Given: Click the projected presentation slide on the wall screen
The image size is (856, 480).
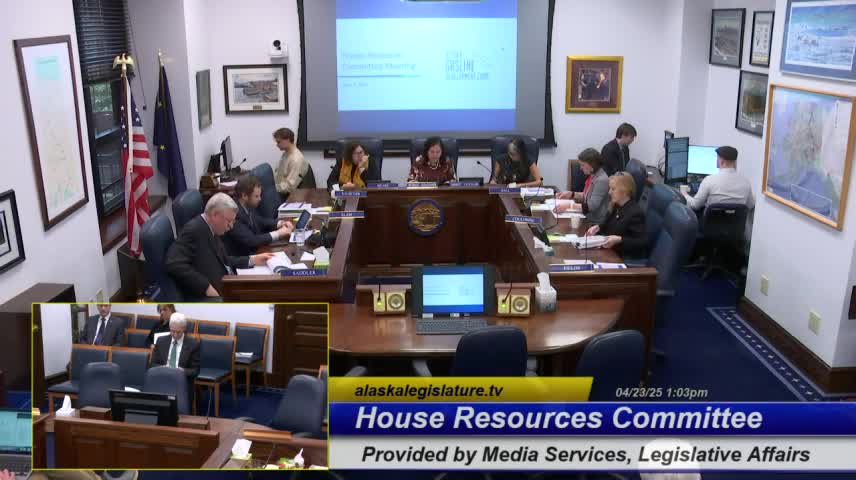Looking at the screenshot, I should tap(426, 64).
